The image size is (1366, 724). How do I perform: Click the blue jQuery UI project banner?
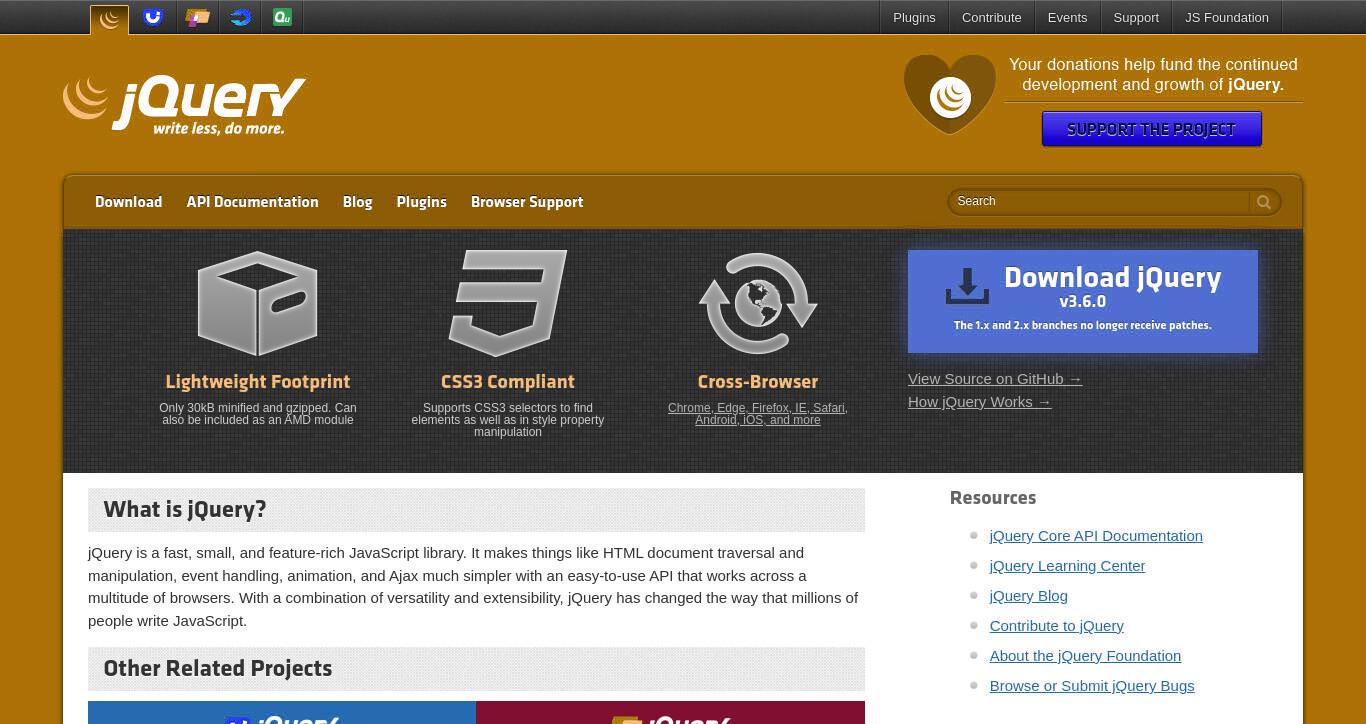282,712
